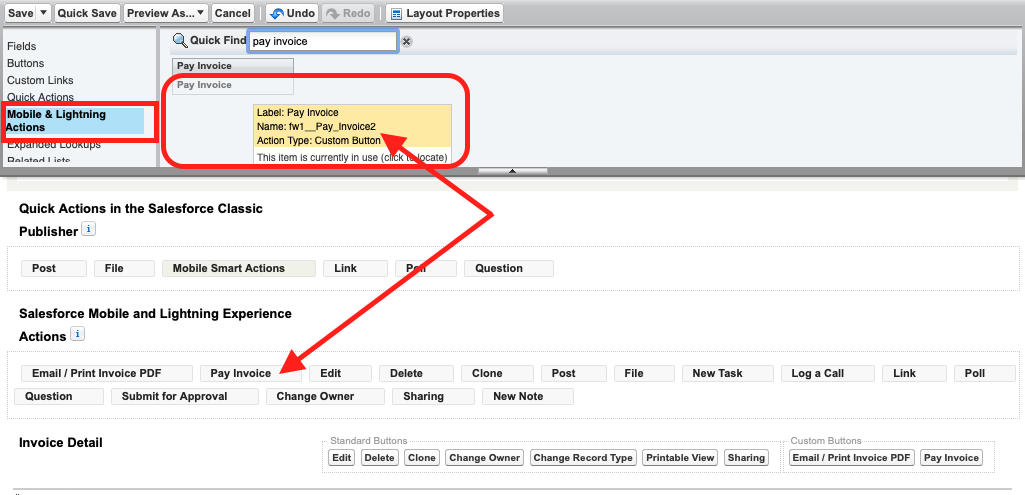Click Edit in Lightning Actions
This screenshot has height=495, width=1025.
(340, 373)
